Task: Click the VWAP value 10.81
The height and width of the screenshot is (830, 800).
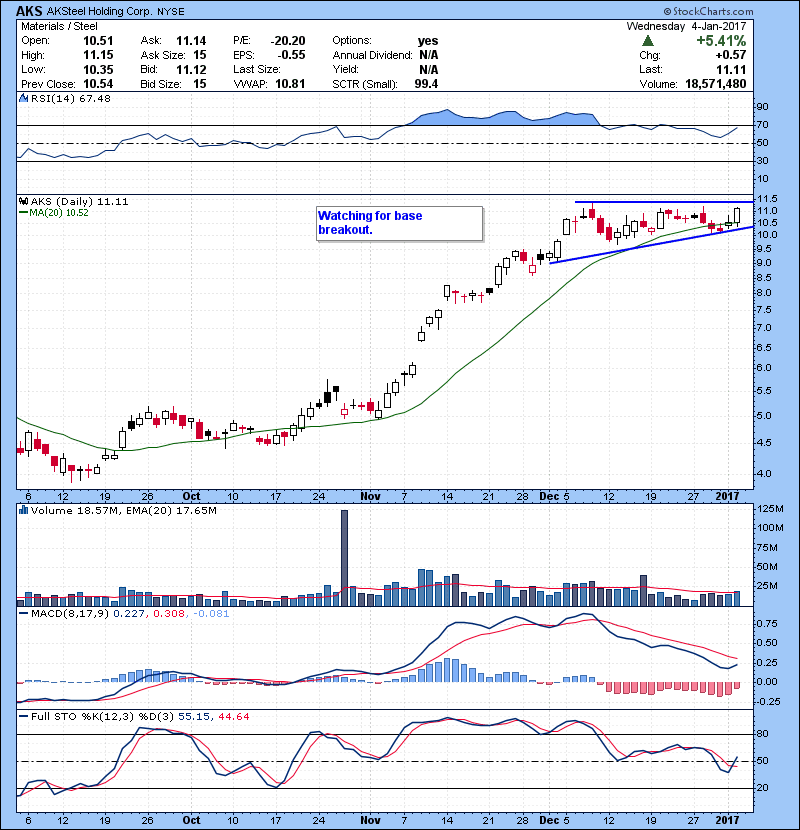Action: [290, 84]
